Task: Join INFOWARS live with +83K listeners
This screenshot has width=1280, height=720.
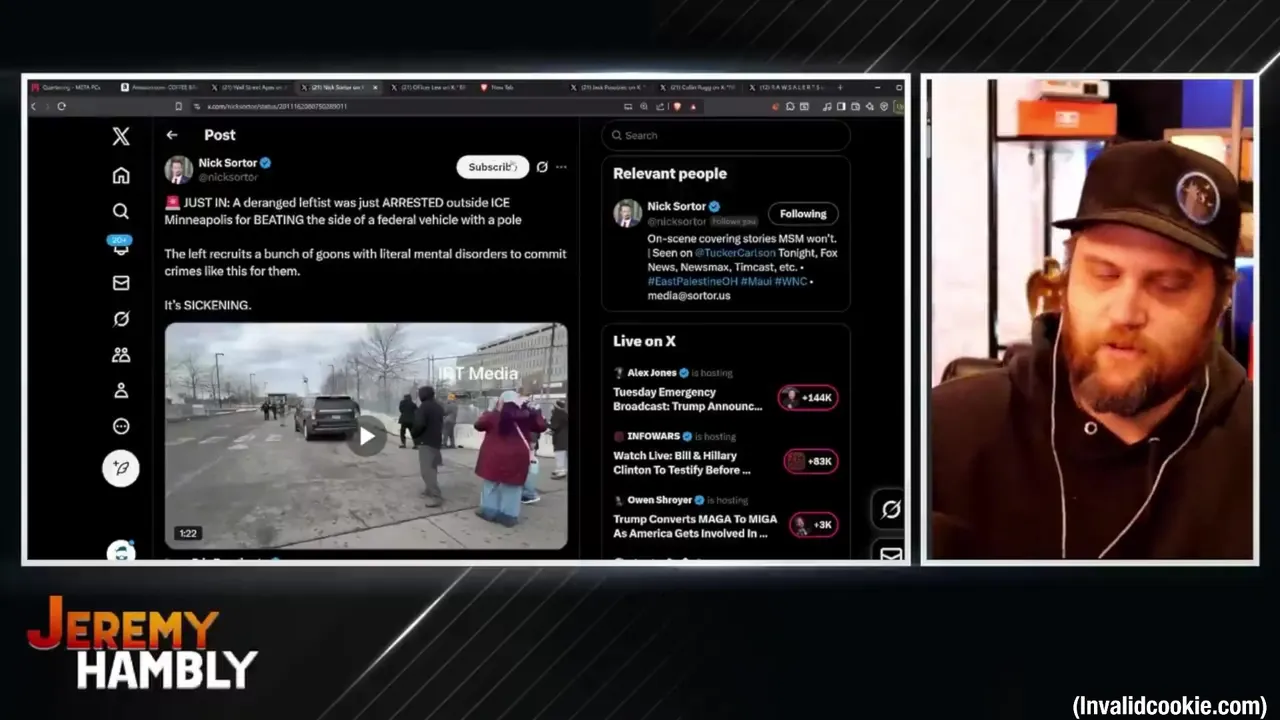Action: tap(811, 461)
